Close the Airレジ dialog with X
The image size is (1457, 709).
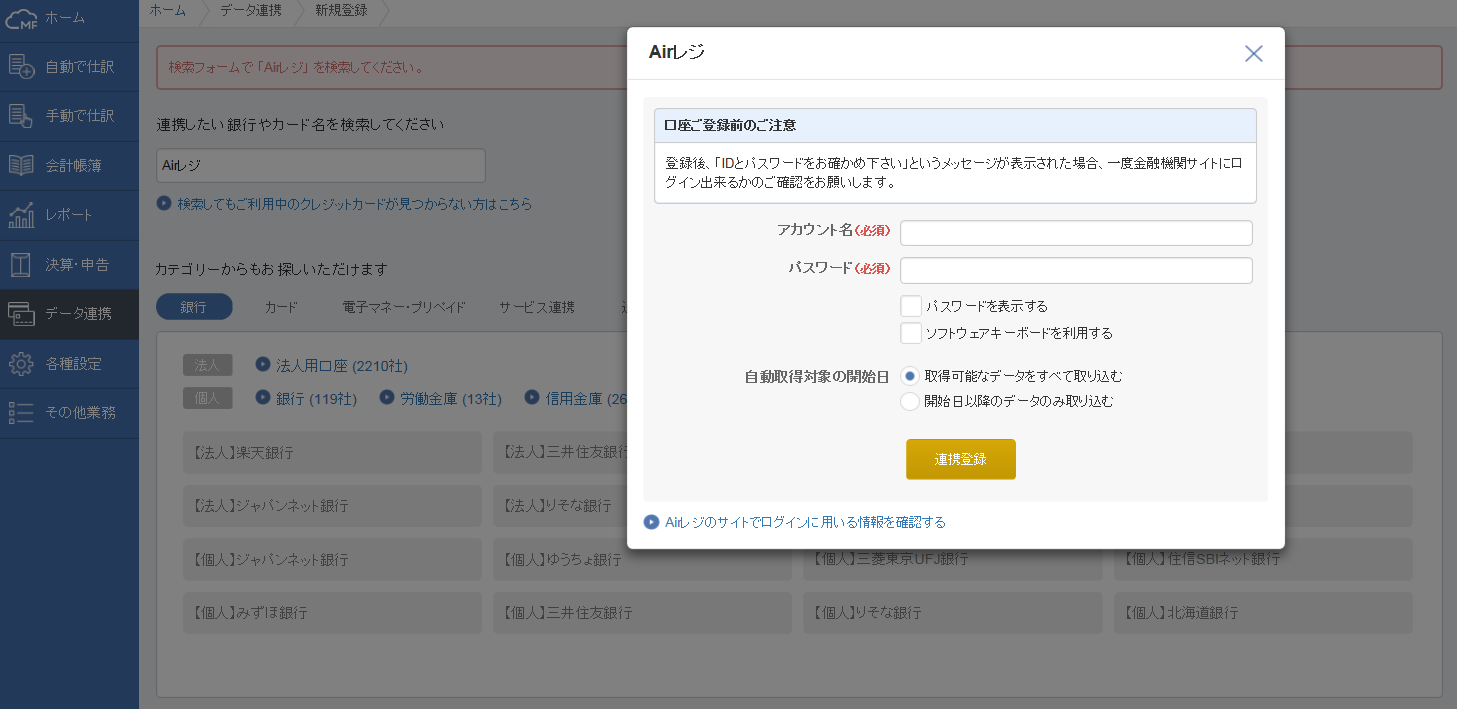click(x=1253, y=53)
